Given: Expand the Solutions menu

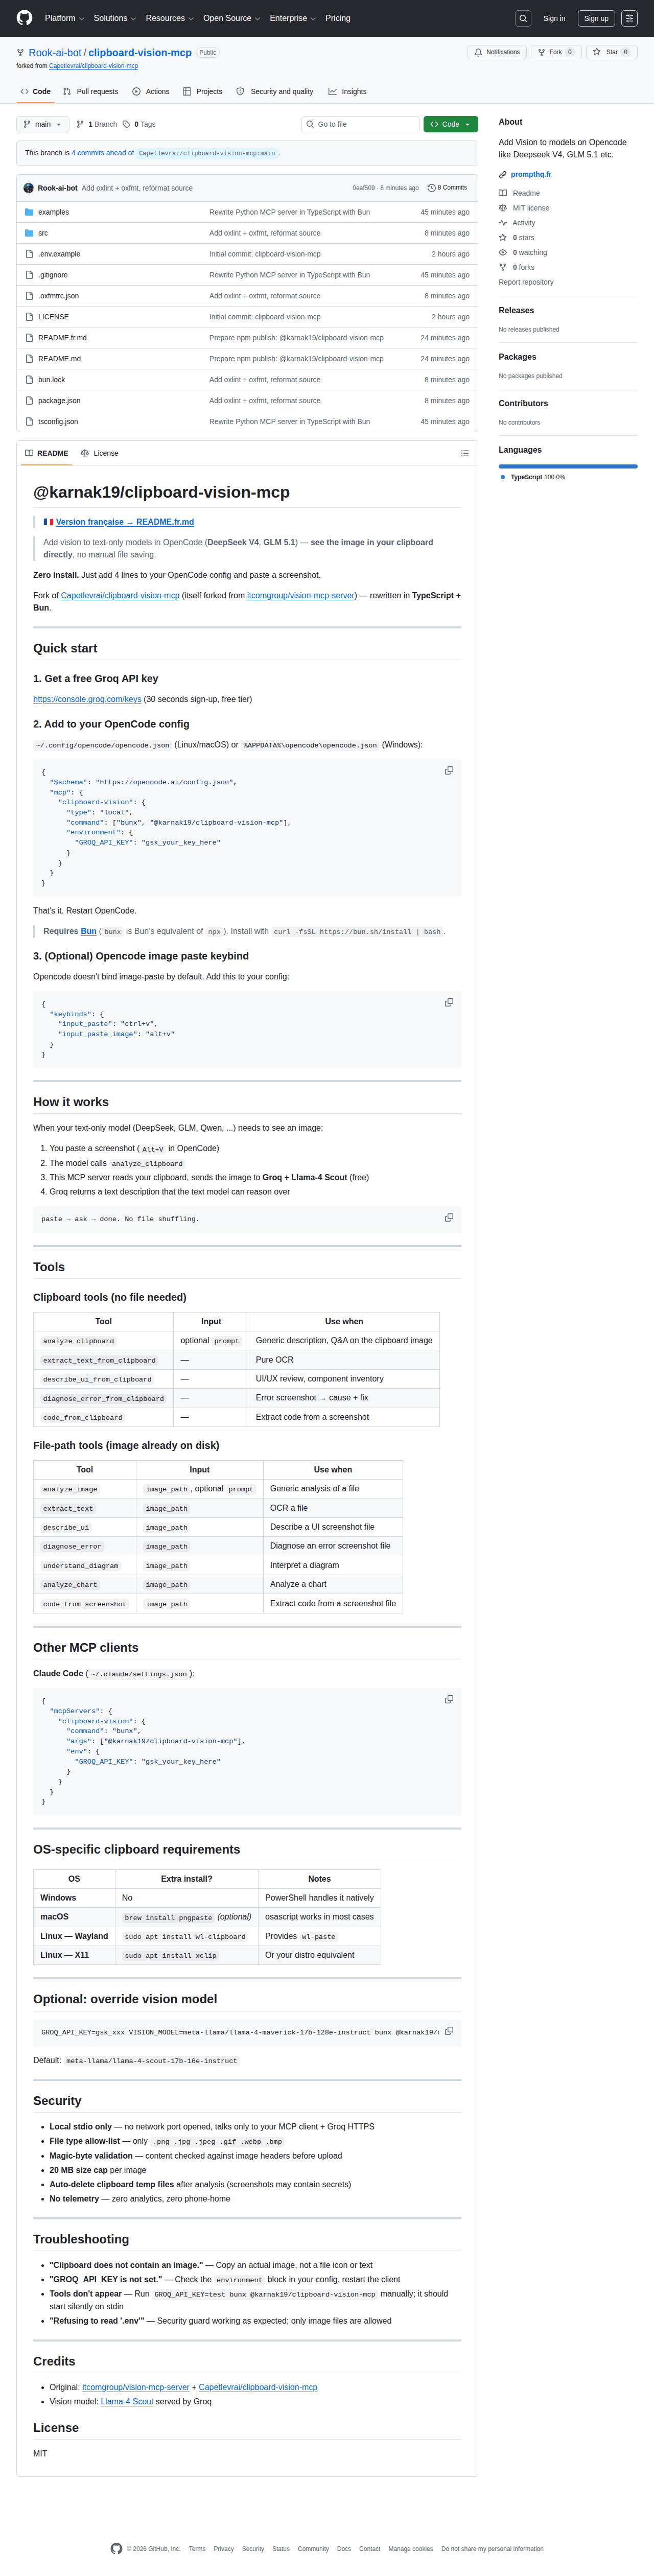Looking at the screenshot, I should (x=114, y=18).
